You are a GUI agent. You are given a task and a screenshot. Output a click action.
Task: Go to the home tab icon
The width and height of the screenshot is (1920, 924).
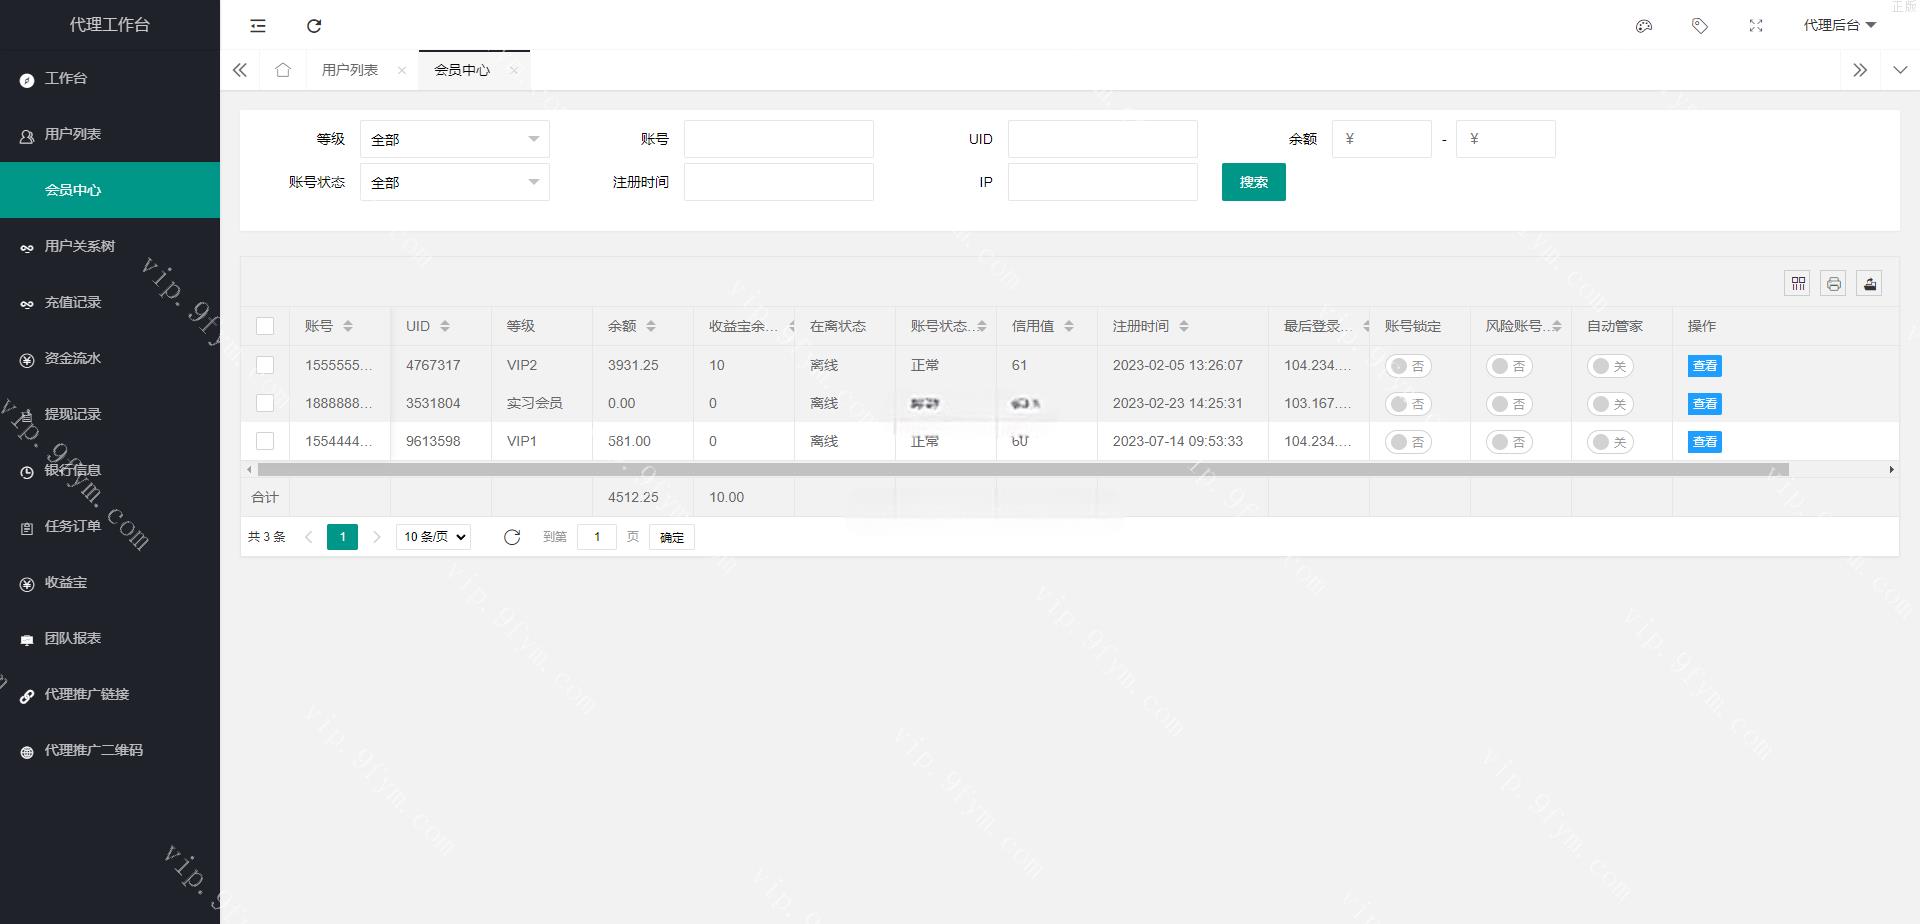point(283,70)
